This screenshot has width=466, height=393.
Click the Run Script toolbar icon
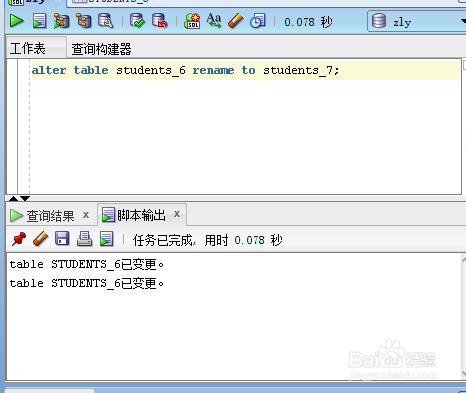pyautogui.click(x=39, y=21)
